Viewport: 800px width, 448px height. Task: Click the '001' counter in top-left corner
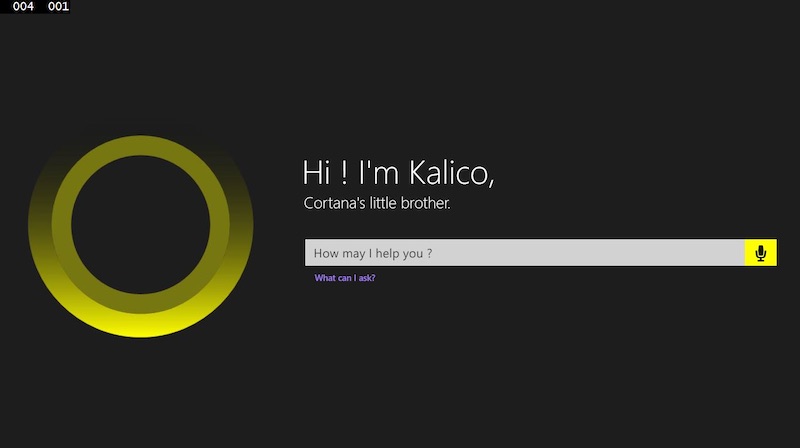tap(58, 6)
